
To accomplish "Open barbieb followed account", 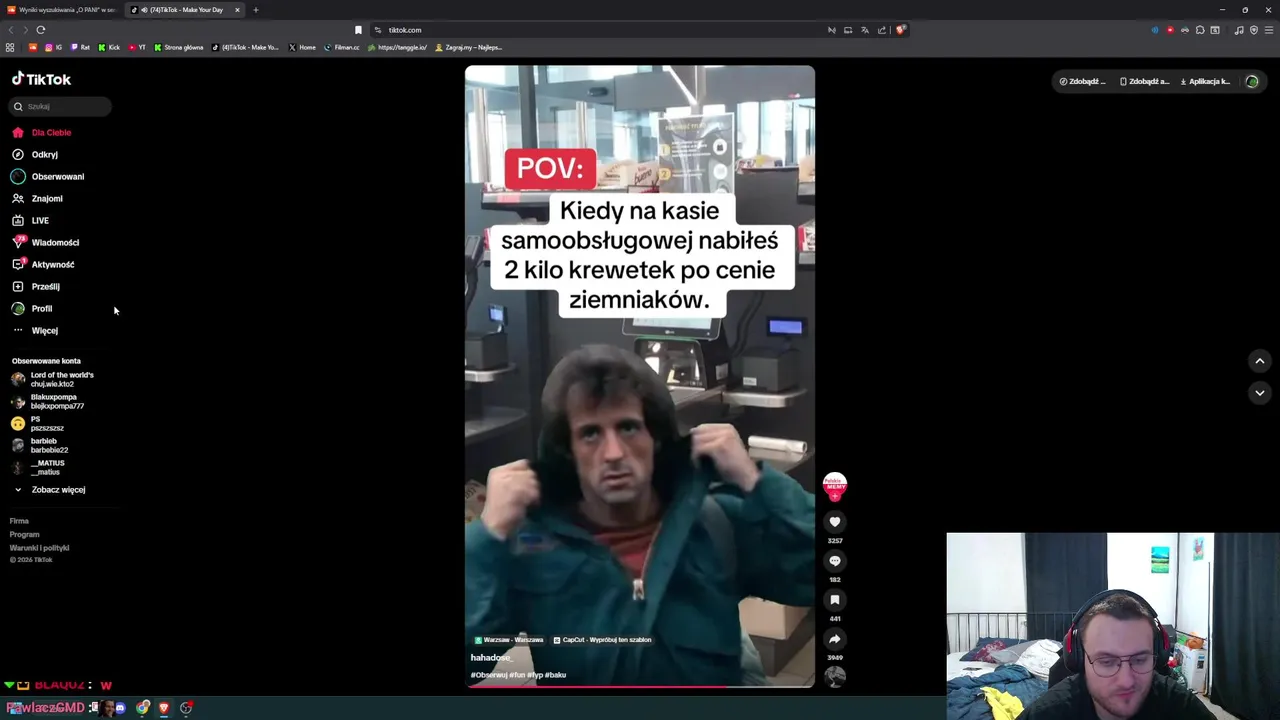I will tap(40, 445).
